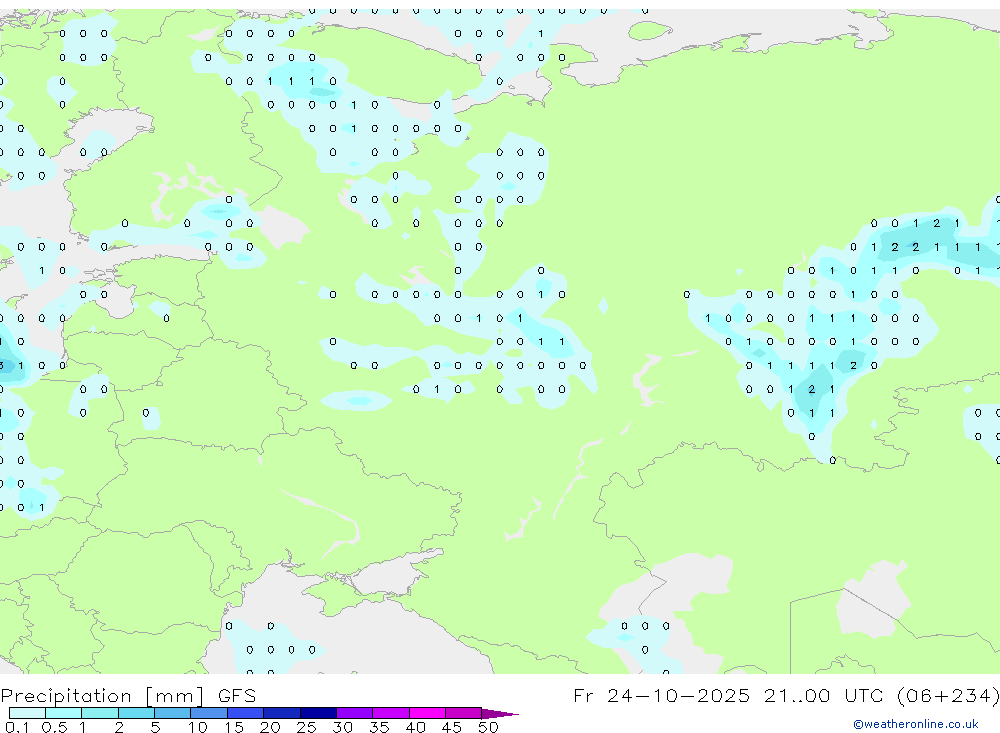Screen dimensions: 1000x733
Task: Click the '50' legend label
Action: pyautogui.click(x=488, y=727)
